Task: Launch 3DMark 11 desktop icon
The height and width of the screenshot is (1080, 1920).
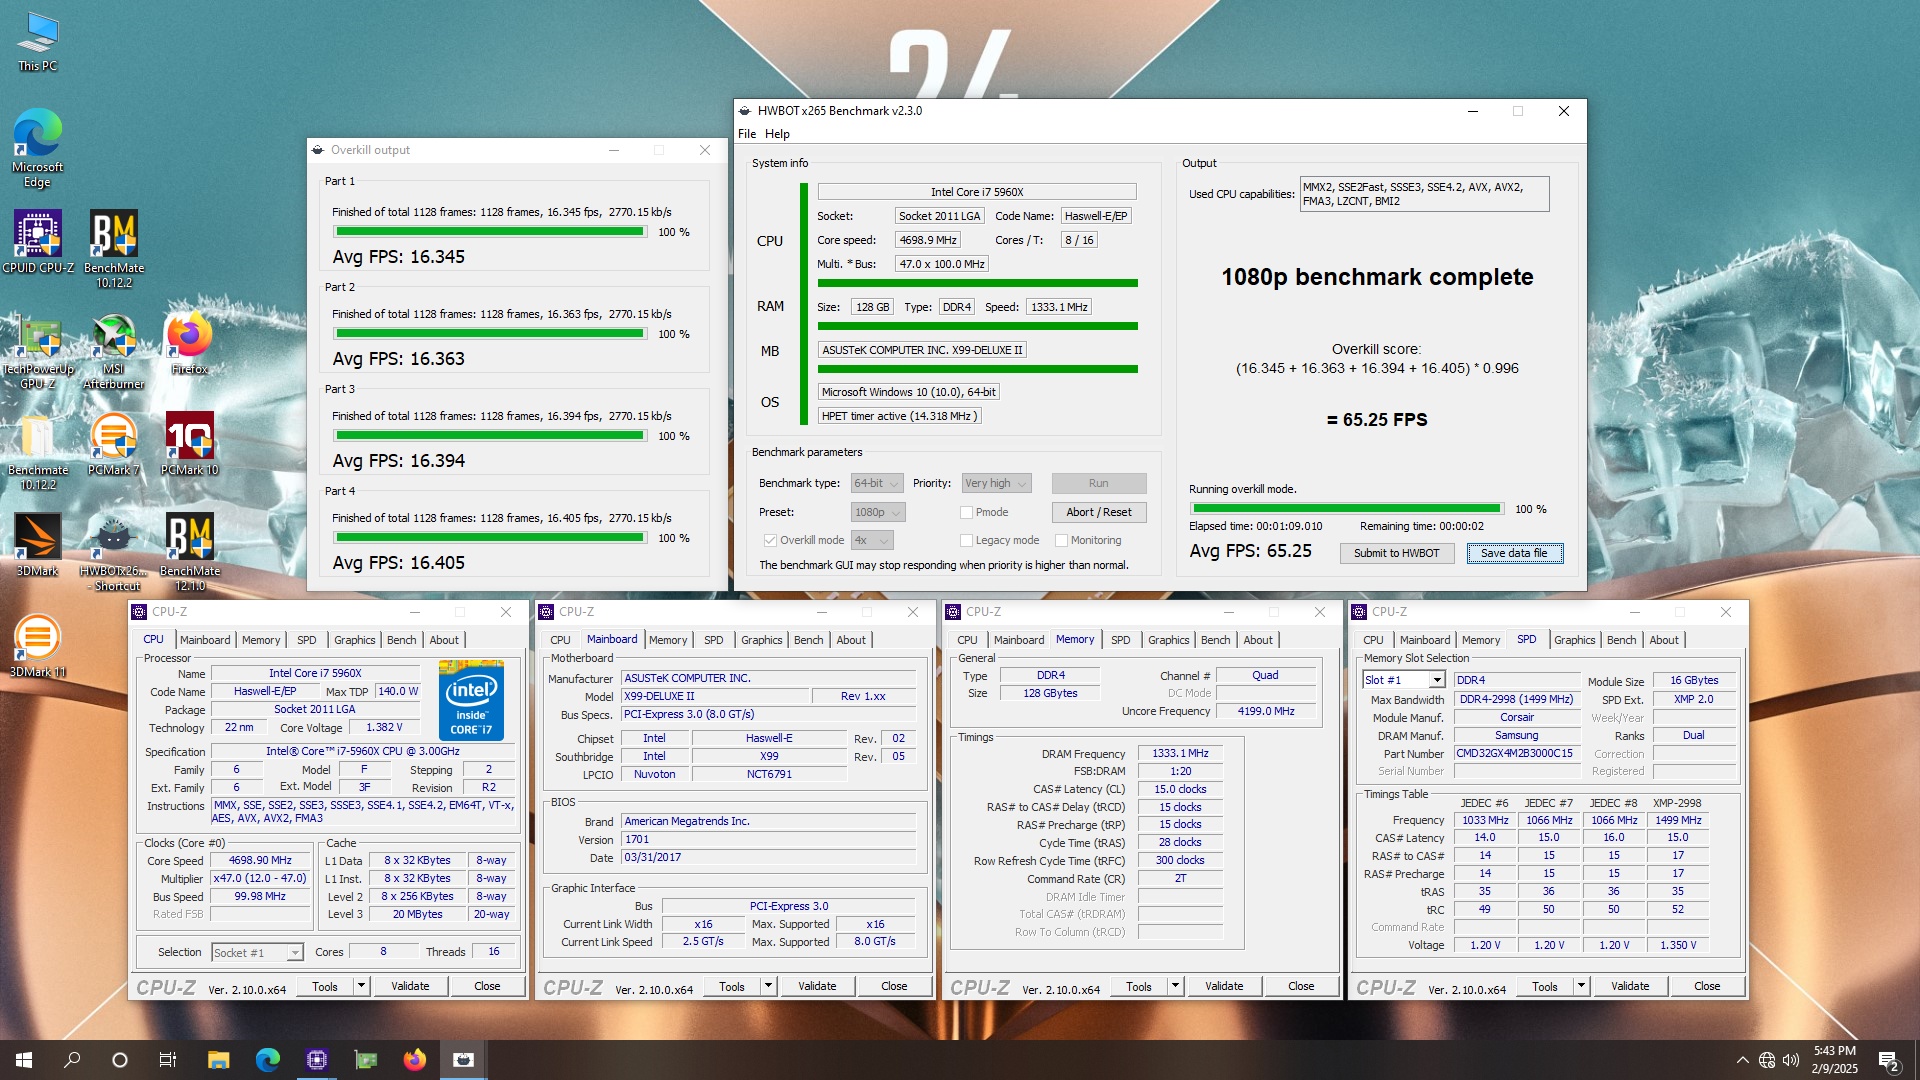Action: pos(37,646)
